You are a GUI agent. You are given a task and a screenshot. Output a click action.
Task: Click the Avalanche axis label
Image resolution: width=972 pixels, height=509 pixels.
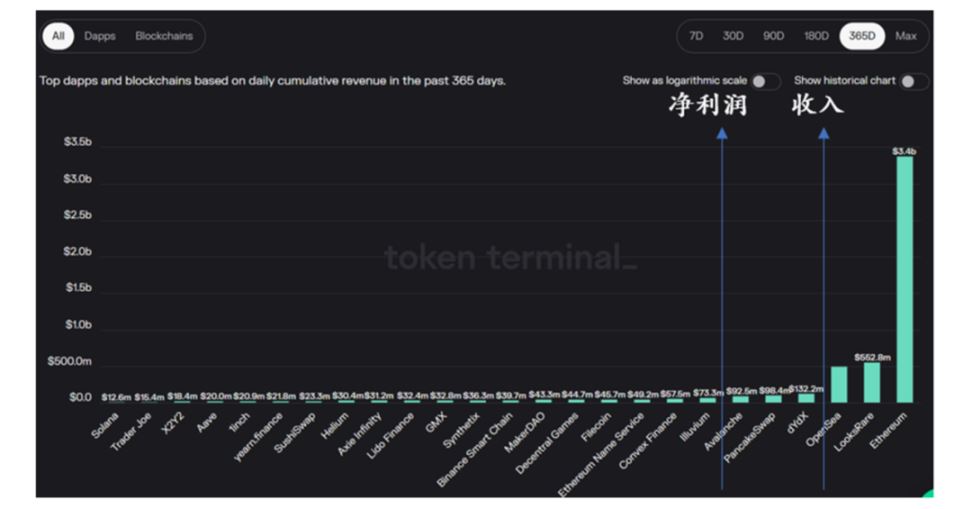pos(723,432)
